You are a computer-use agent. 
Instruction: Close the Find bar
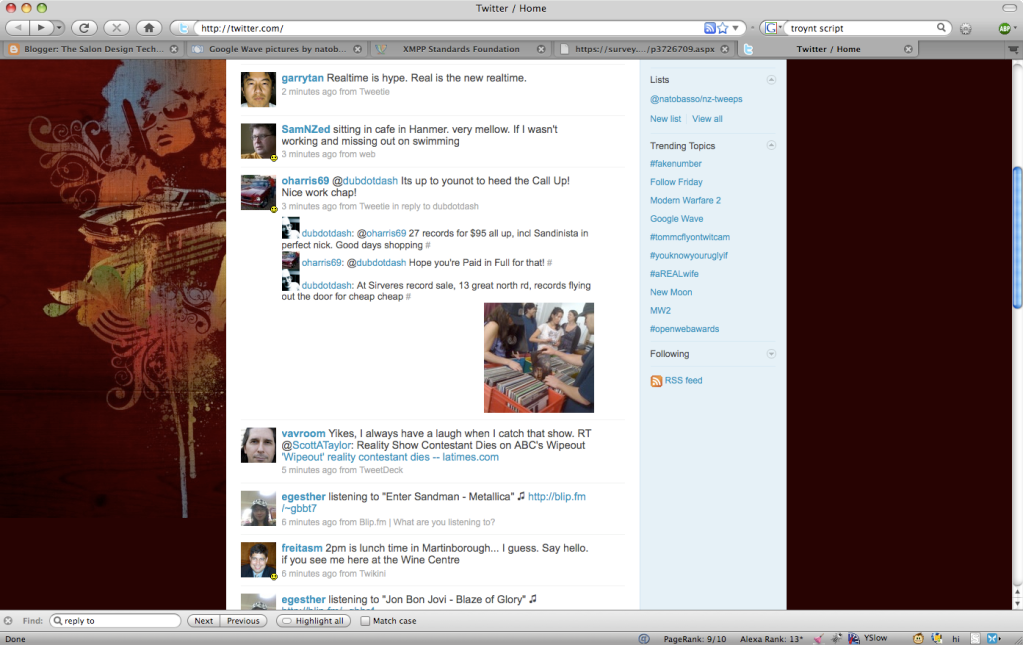tap(8, 621)
